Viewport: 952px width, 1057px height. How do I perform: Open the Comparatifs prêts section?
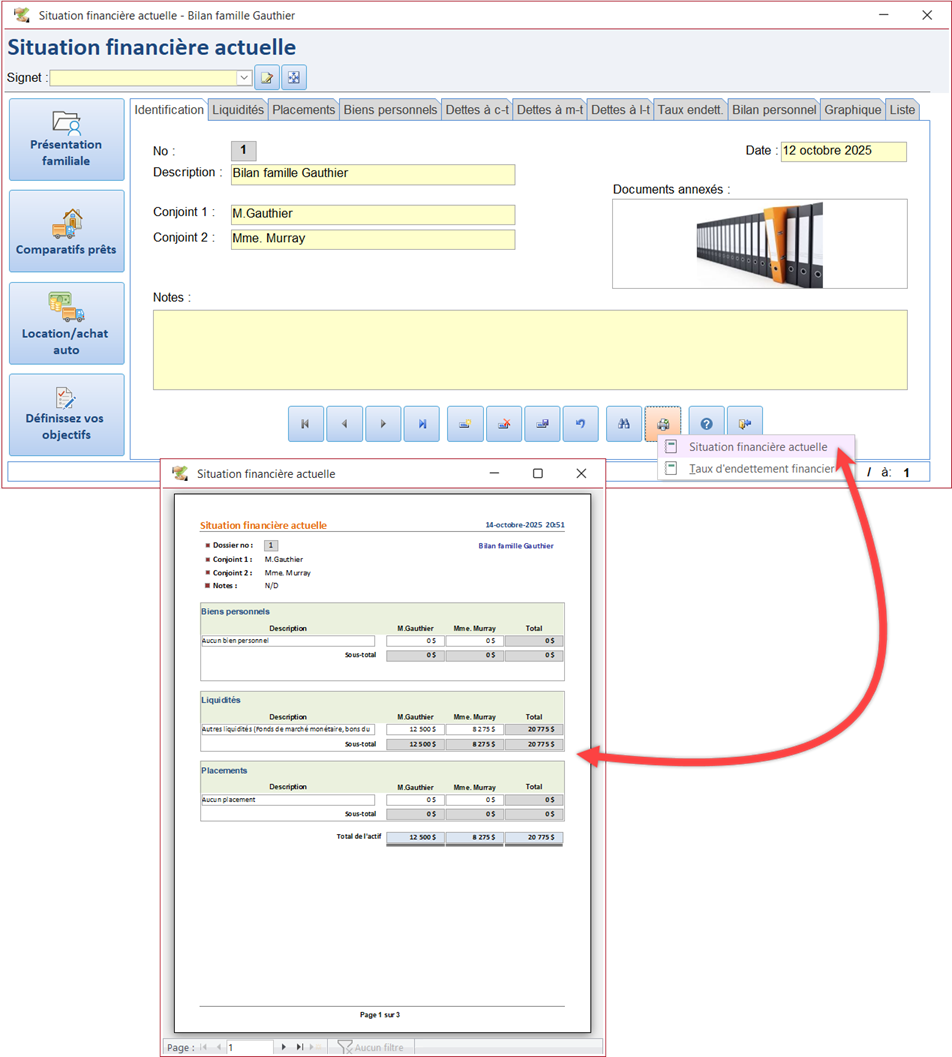[x=67, y=231]
